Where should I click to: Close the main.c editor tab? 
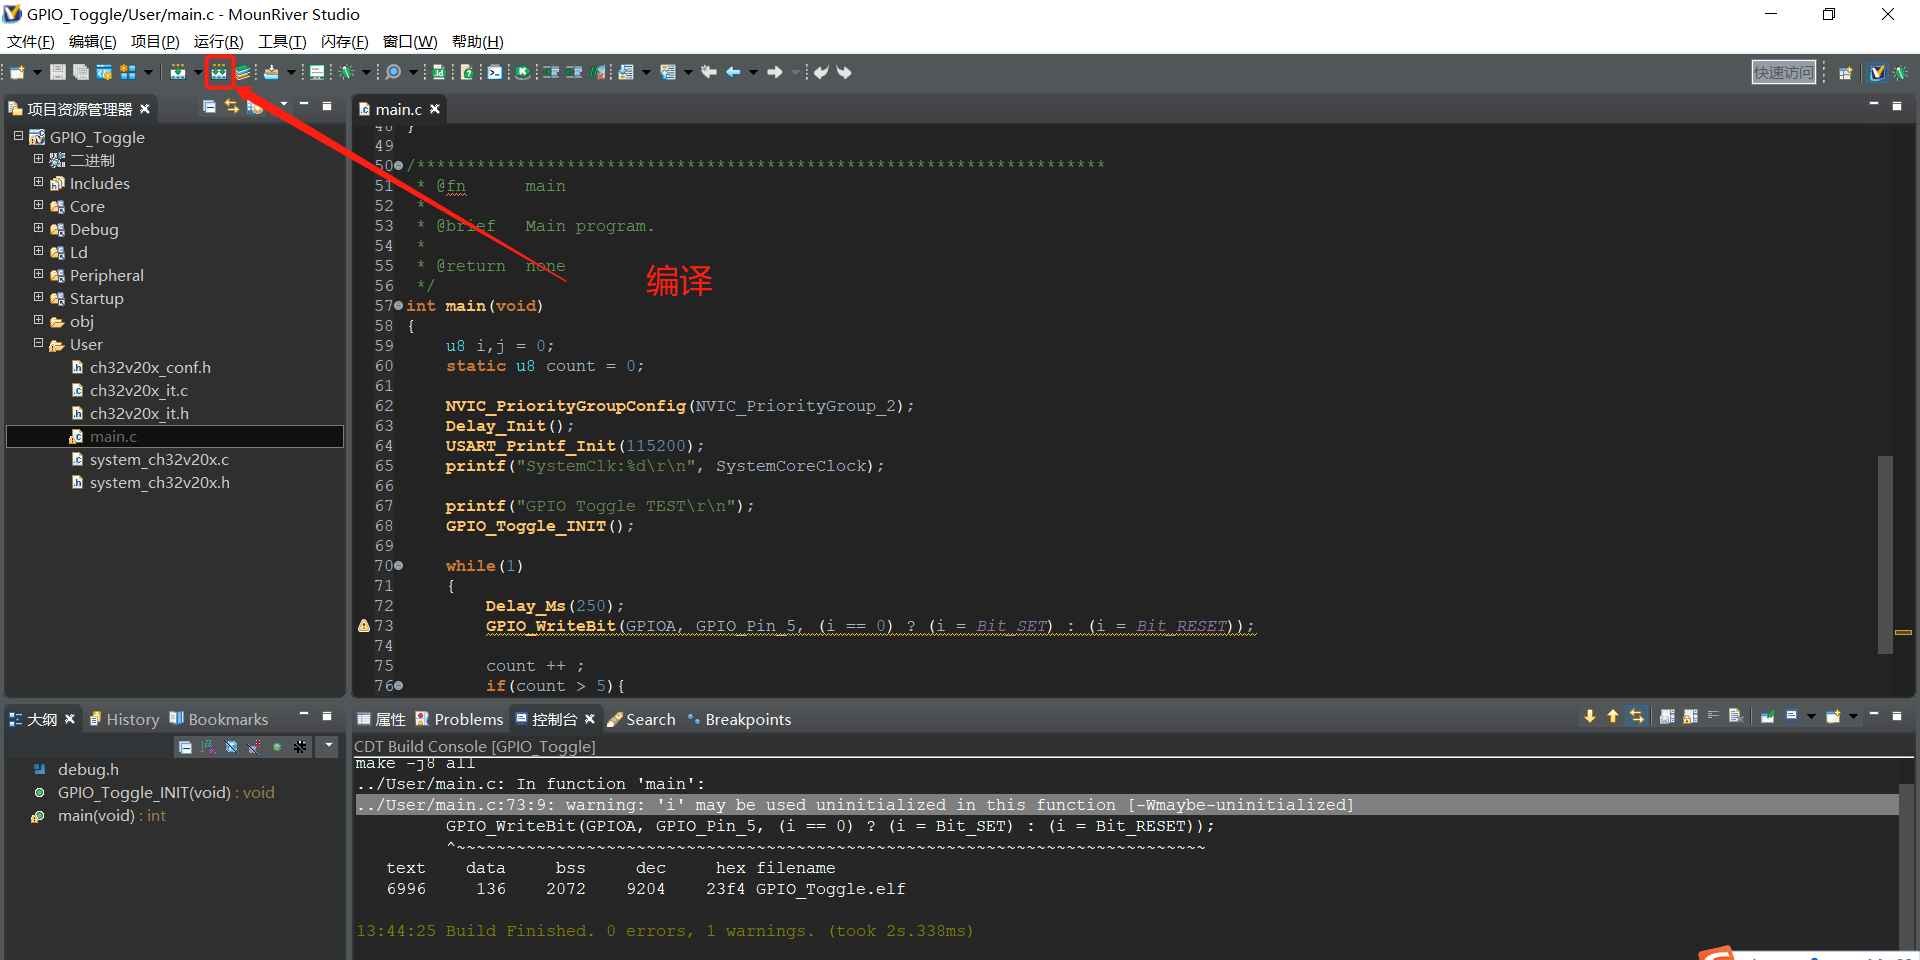[435, 109]
